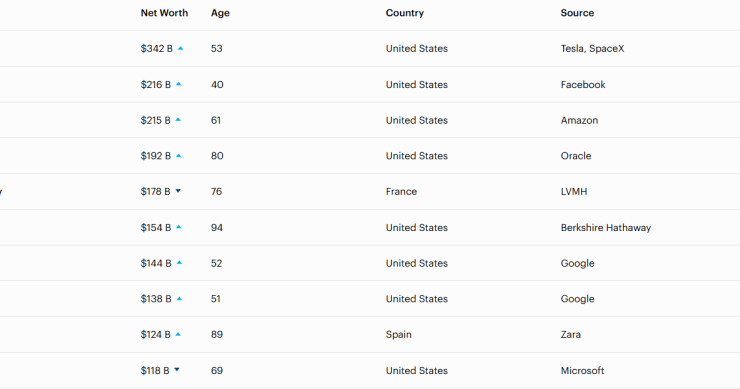Click the Country column header
Viewport: 740px width, 389px height.
(405, 13)
